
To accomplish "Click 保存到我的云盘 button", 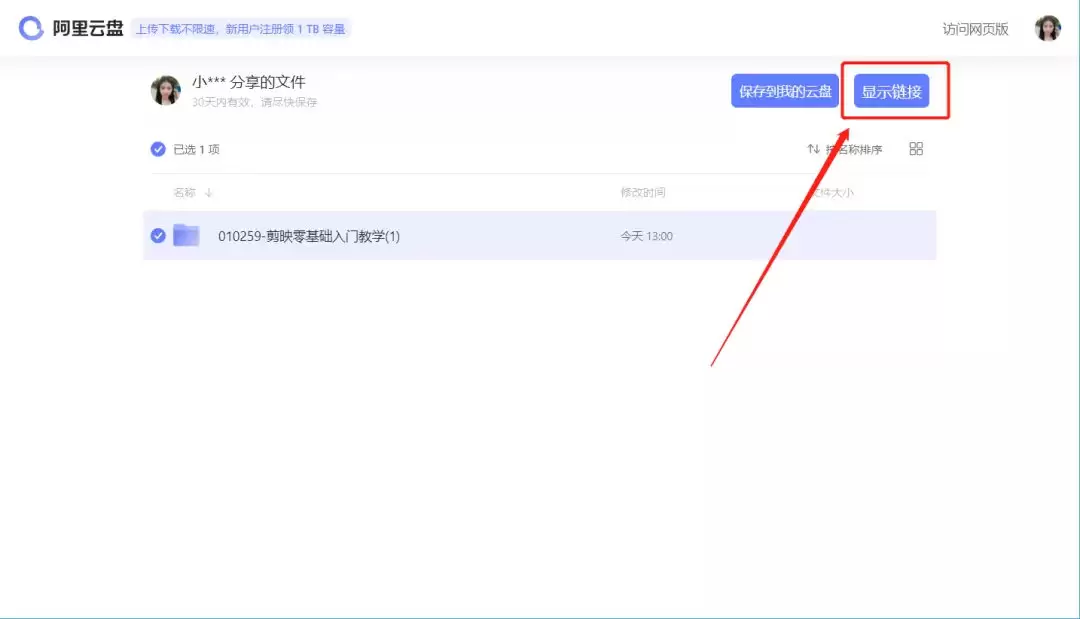I will point(785,91).
